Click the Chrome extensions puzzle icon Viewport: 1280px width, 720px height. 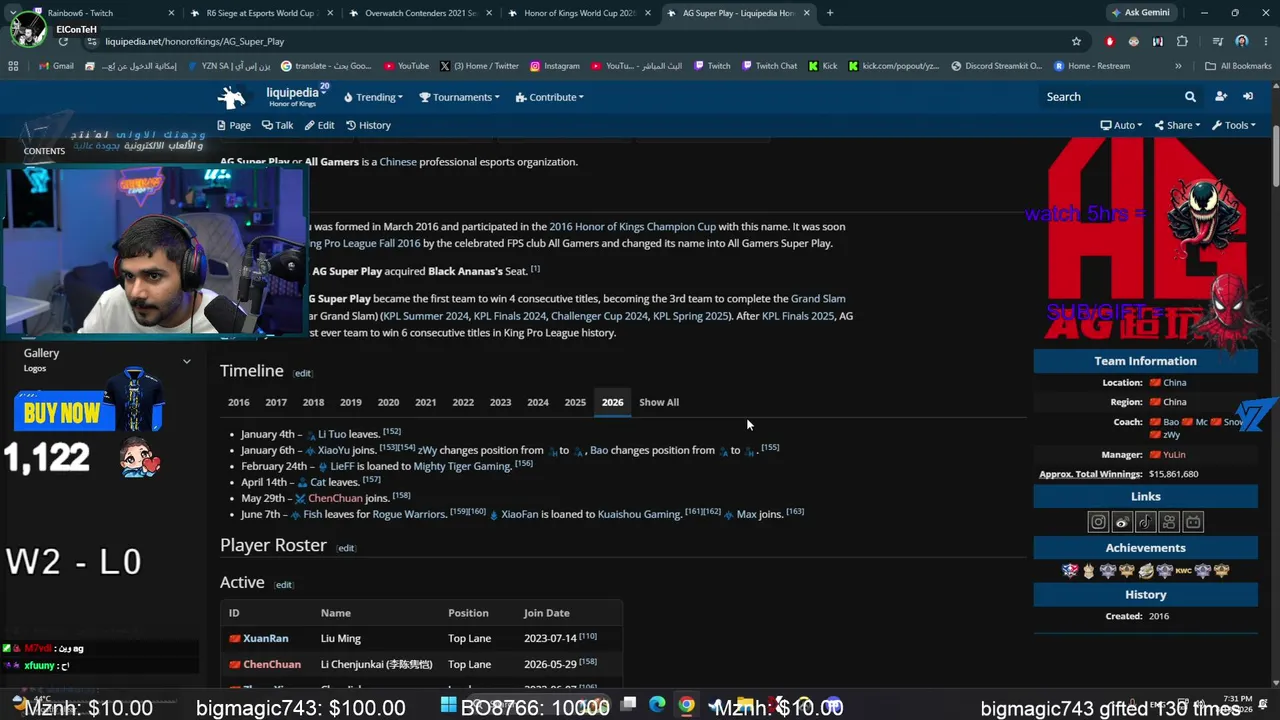pos(1182,41)
